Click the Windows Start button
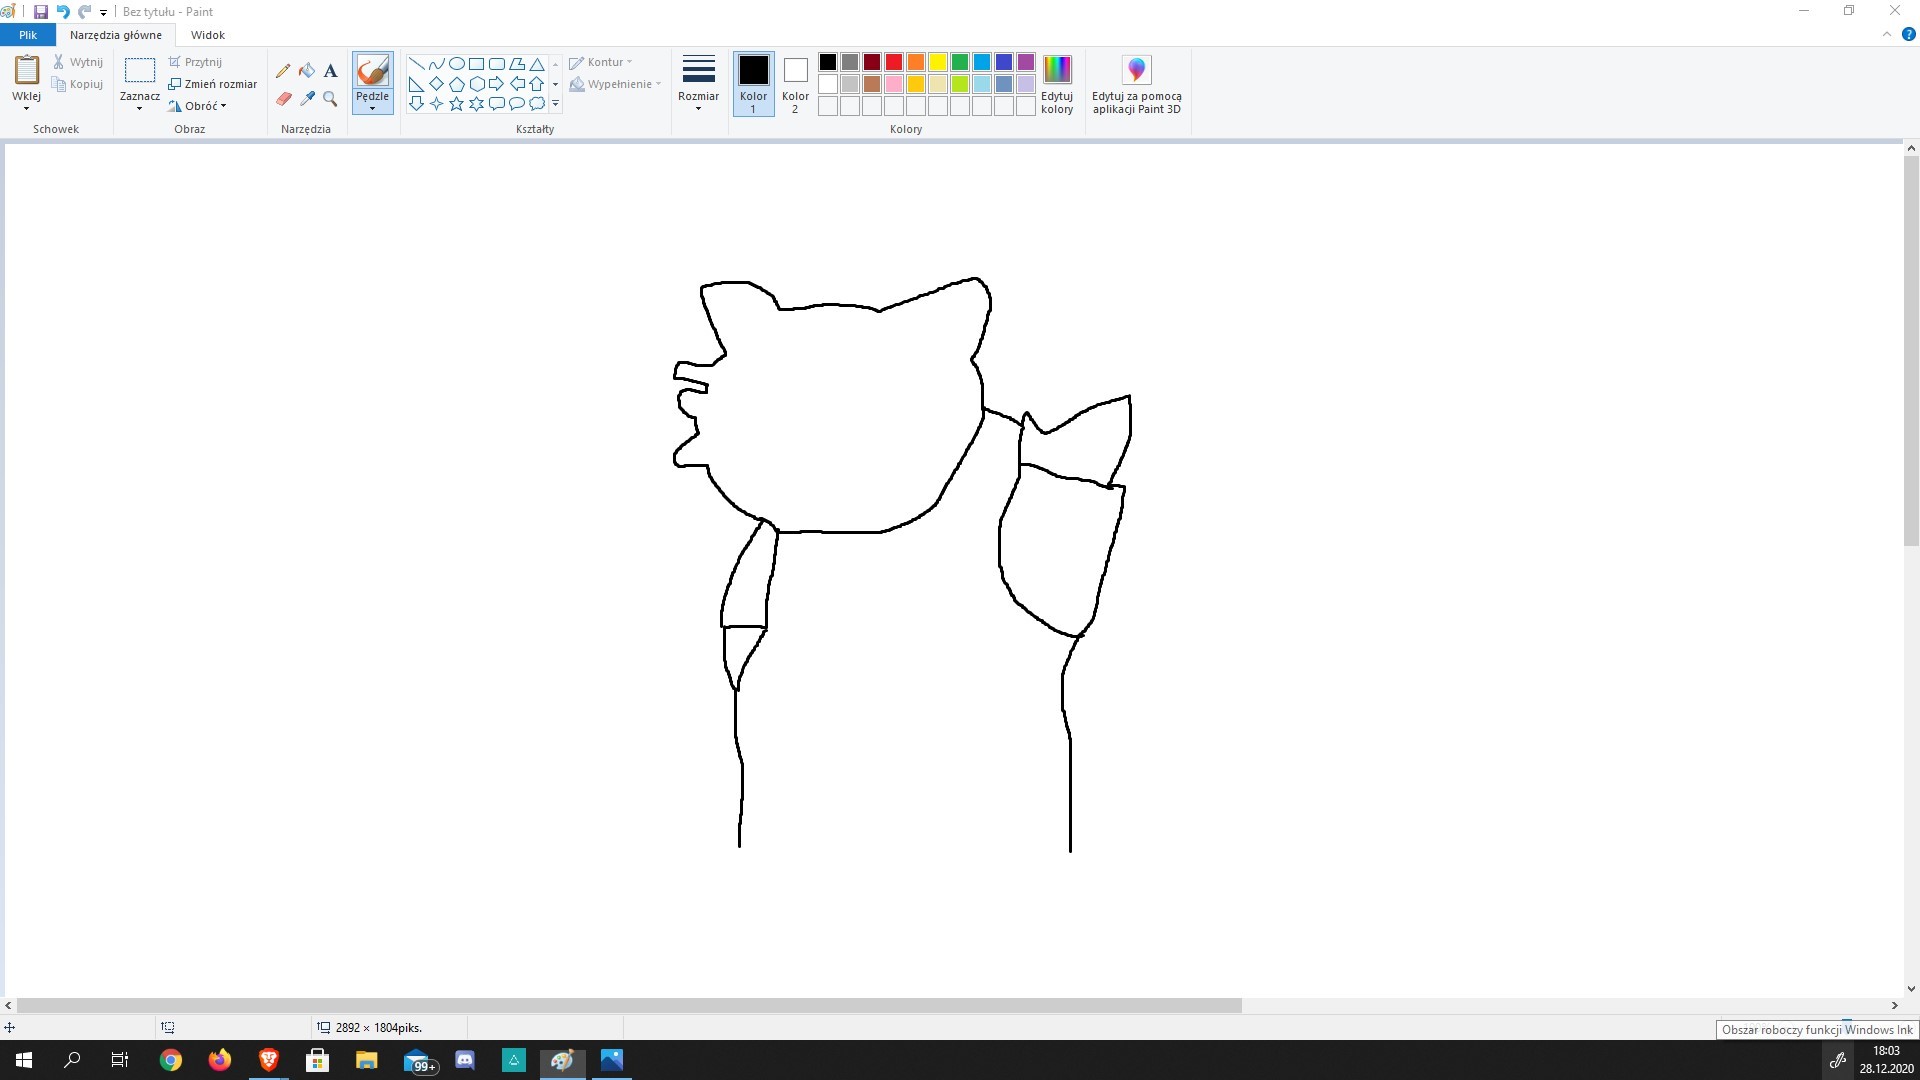Image resolution: width=1920 pixels, height=1080 pixels. (x=24, y=1060)
